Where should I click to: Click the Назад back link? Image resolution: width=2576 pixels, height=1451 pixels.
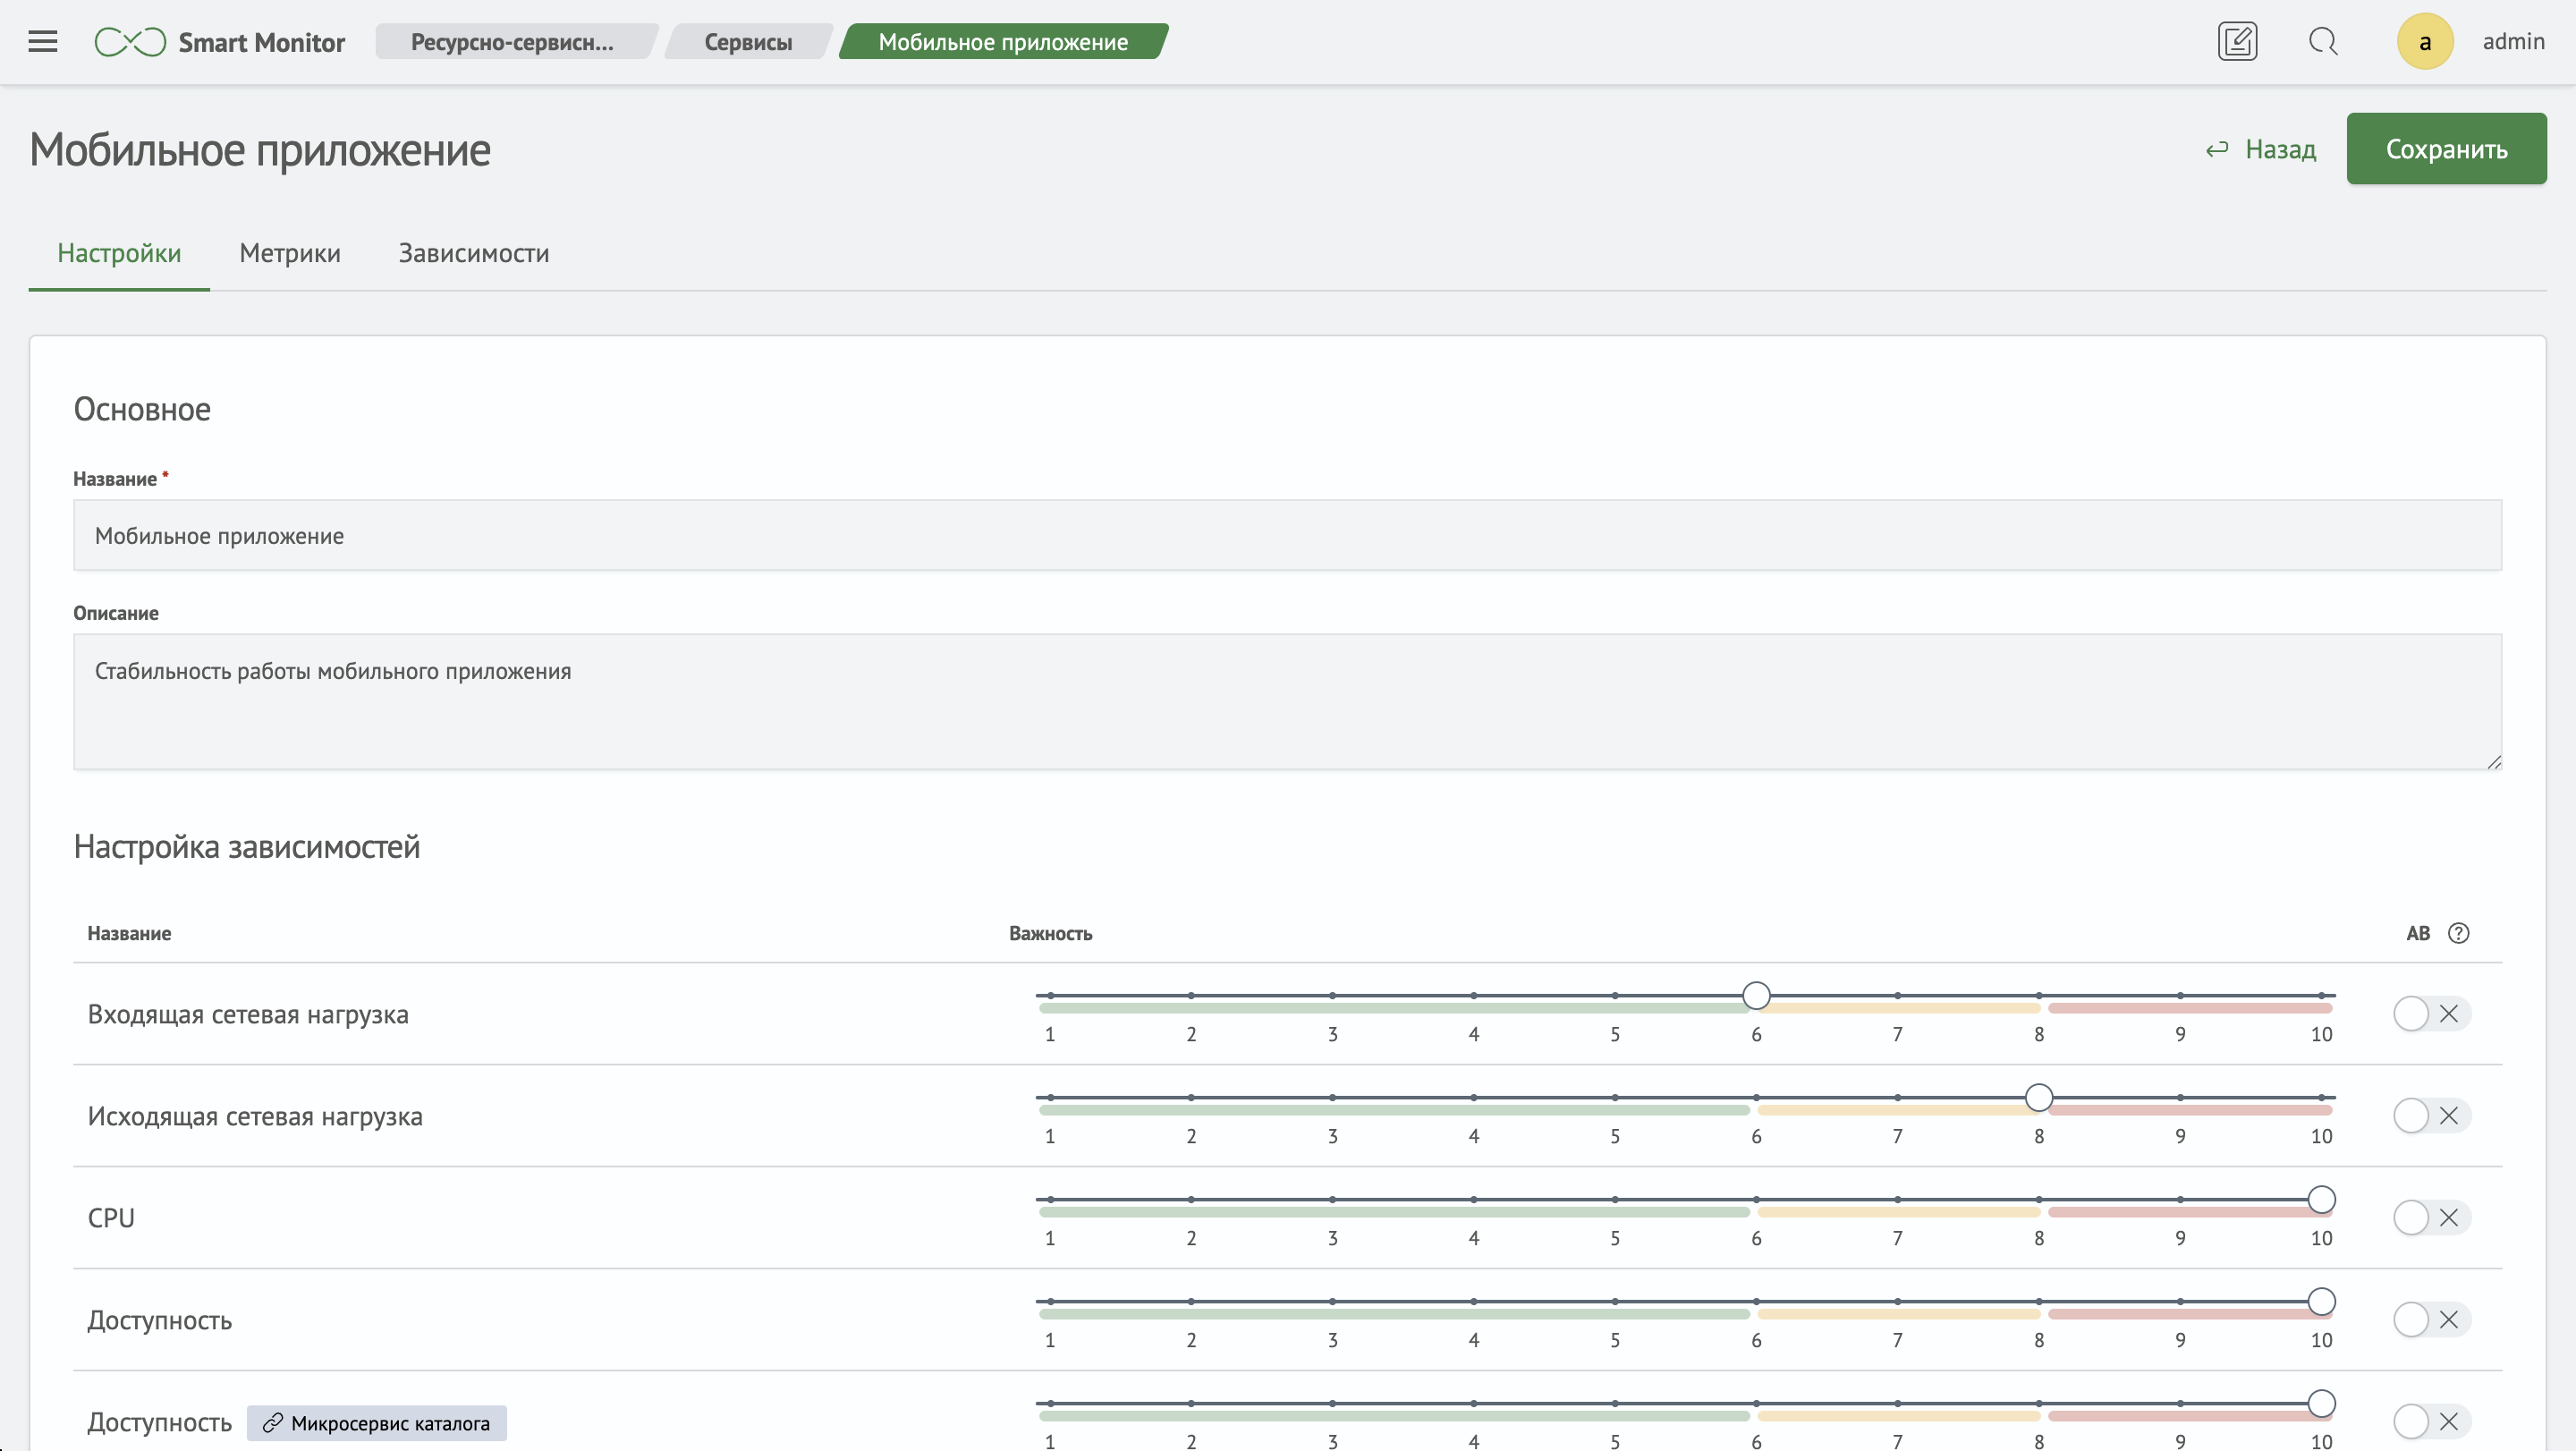[2261, 149]
